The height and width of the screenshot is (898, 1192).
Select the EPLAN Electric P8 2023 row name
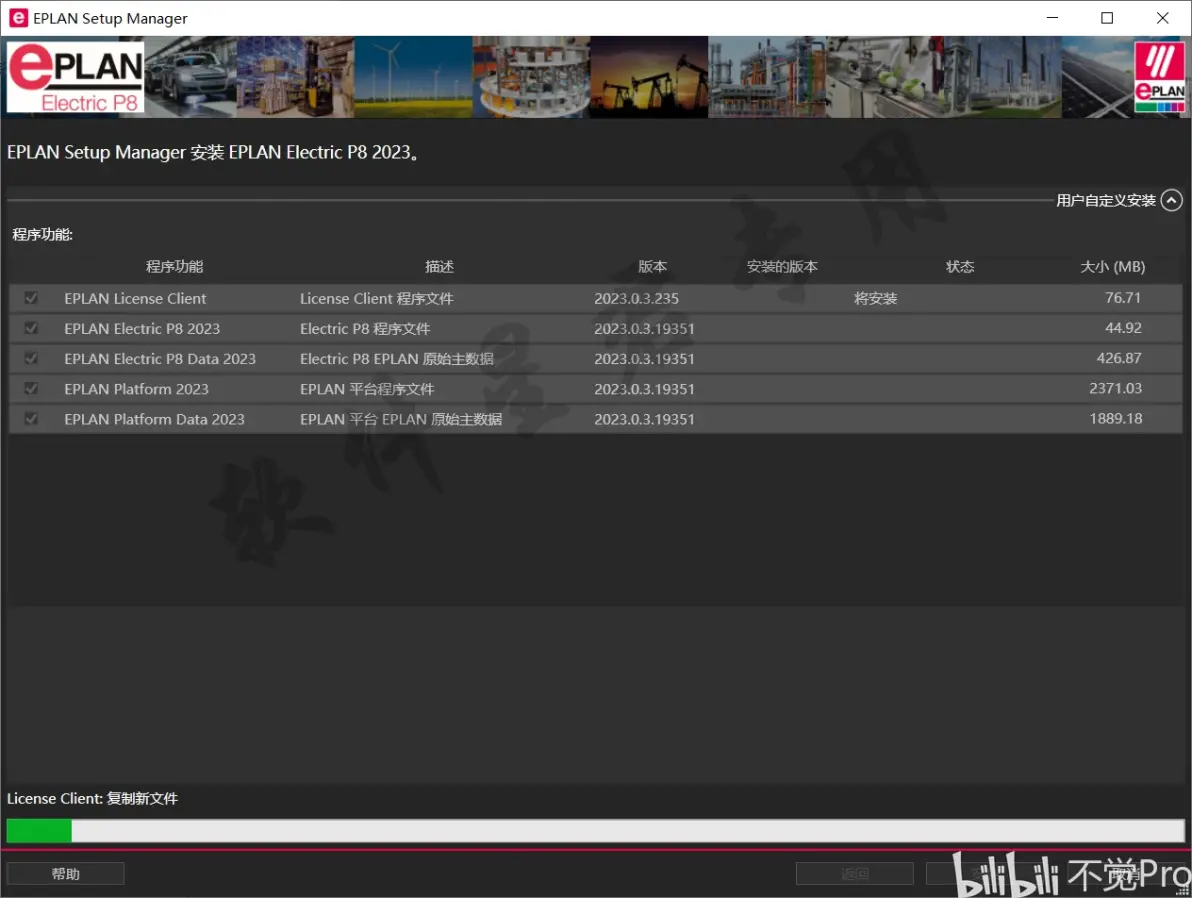pos(142,328)
